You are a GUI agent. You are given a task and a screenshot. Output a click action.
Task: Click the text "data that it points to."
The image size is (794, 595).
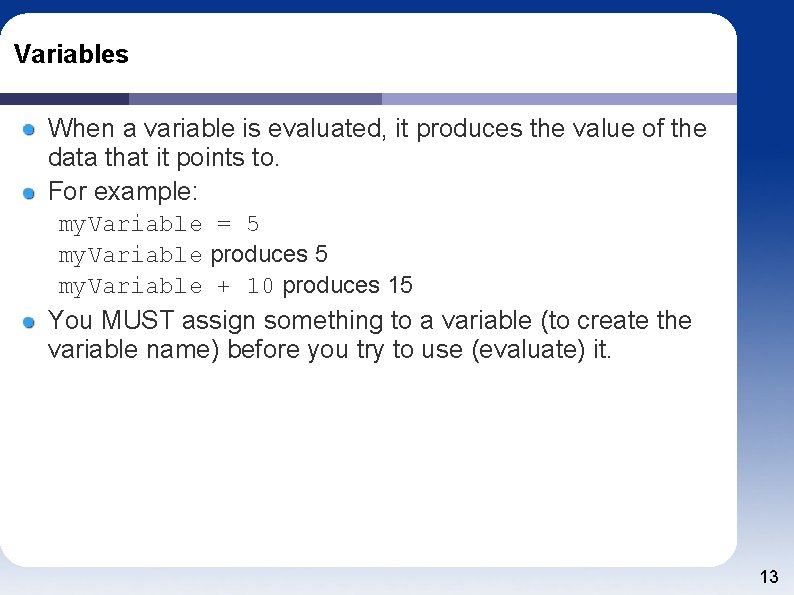tap(164, 159)
